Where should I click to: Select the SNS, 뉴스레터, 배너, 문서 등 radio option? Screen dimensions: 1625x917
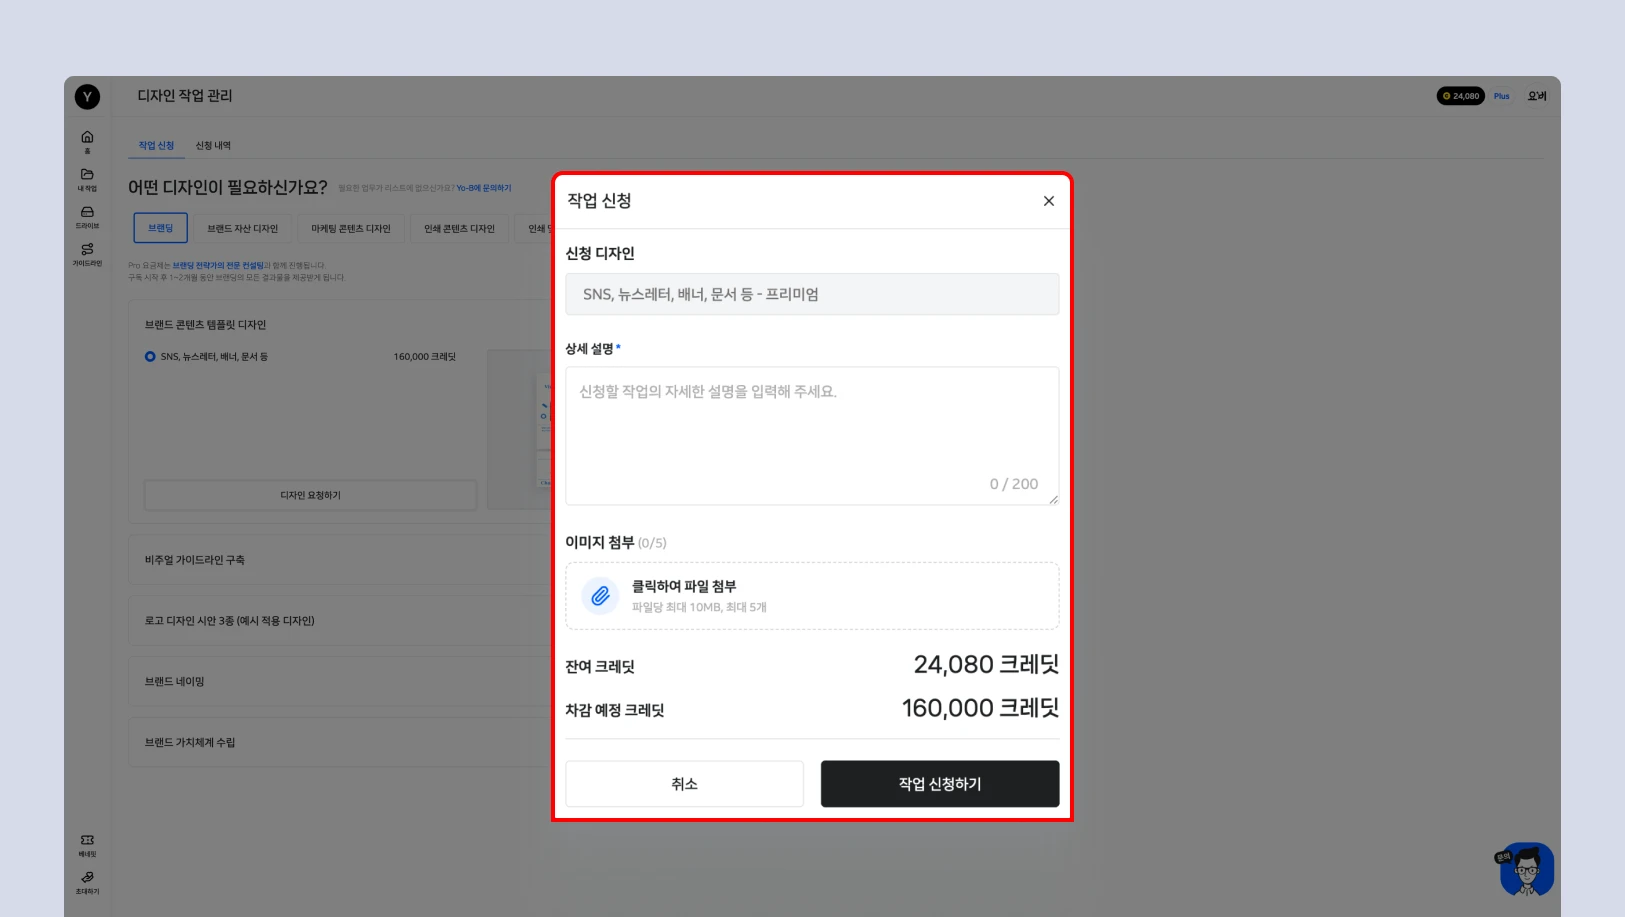150,357
